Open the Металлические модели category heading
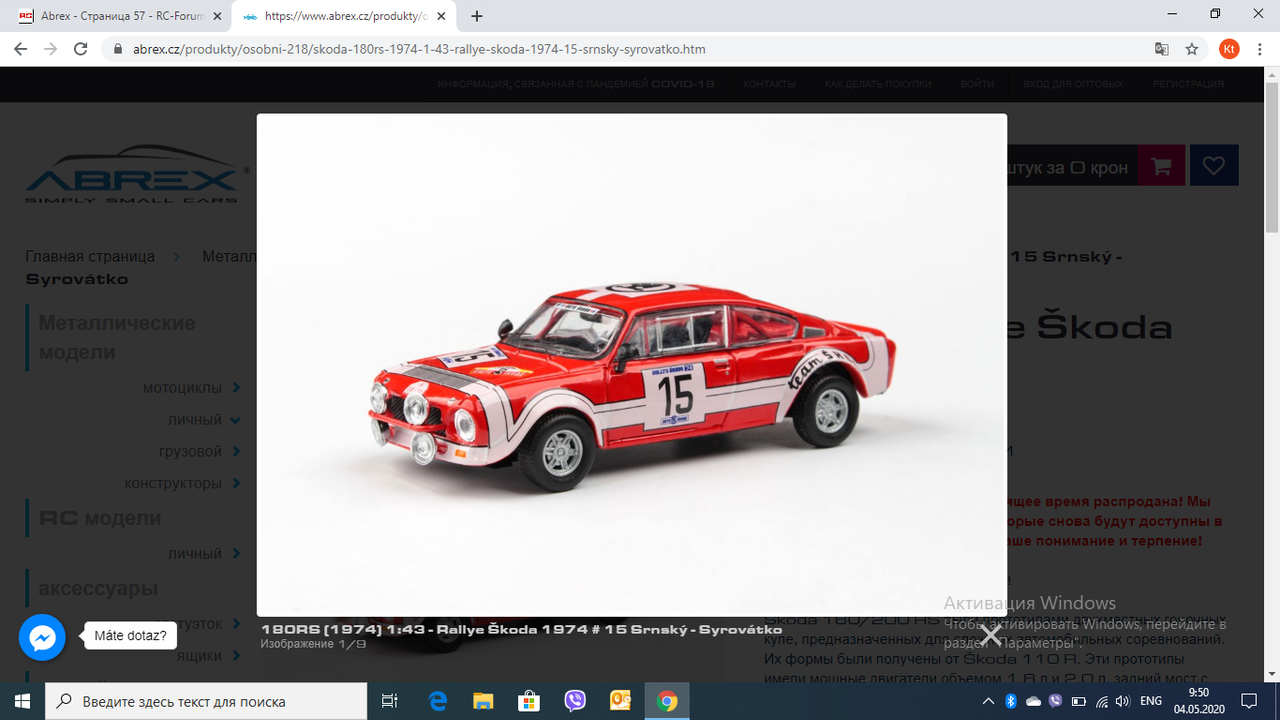1280x720 pixels. [117, 337]
